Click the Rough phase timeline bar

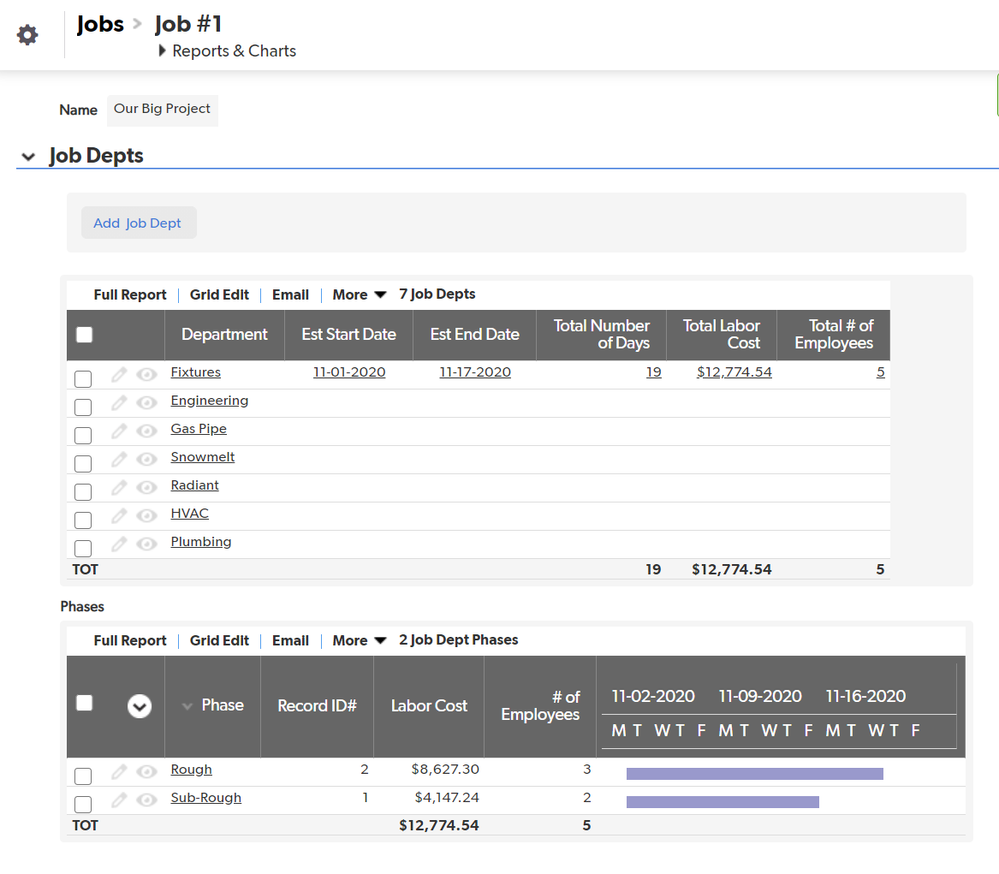(x=755, y=774)
